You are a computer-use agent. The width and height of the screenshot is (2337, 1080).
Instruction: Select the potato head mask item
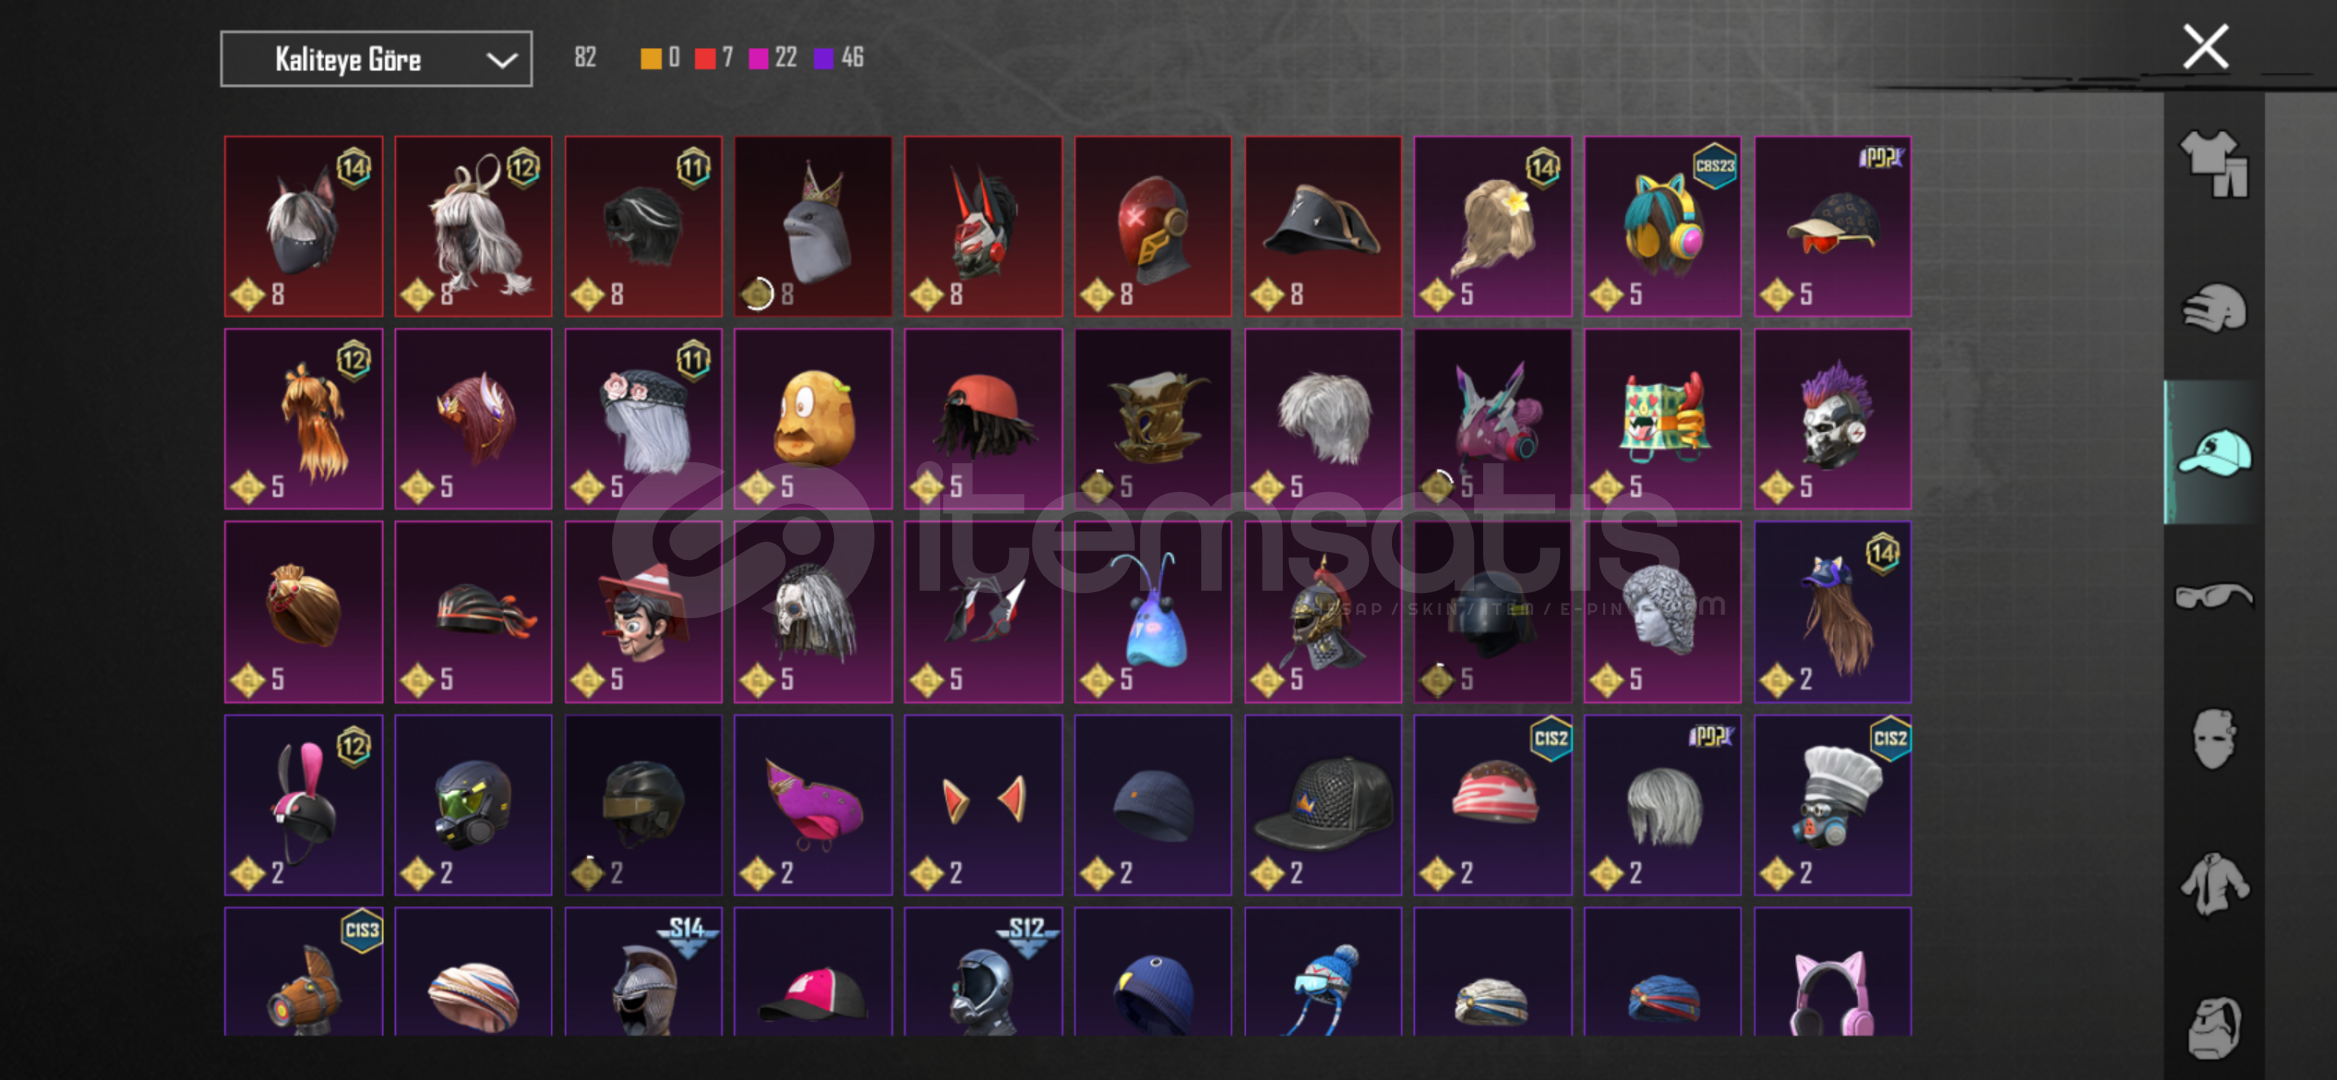click(813, 419)
